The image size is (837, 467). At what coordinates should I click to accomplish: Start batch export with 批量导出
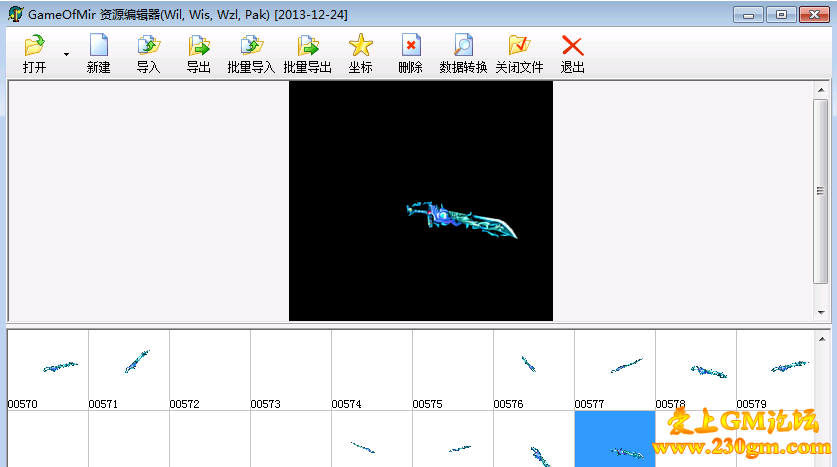click(x=307, y=53)
